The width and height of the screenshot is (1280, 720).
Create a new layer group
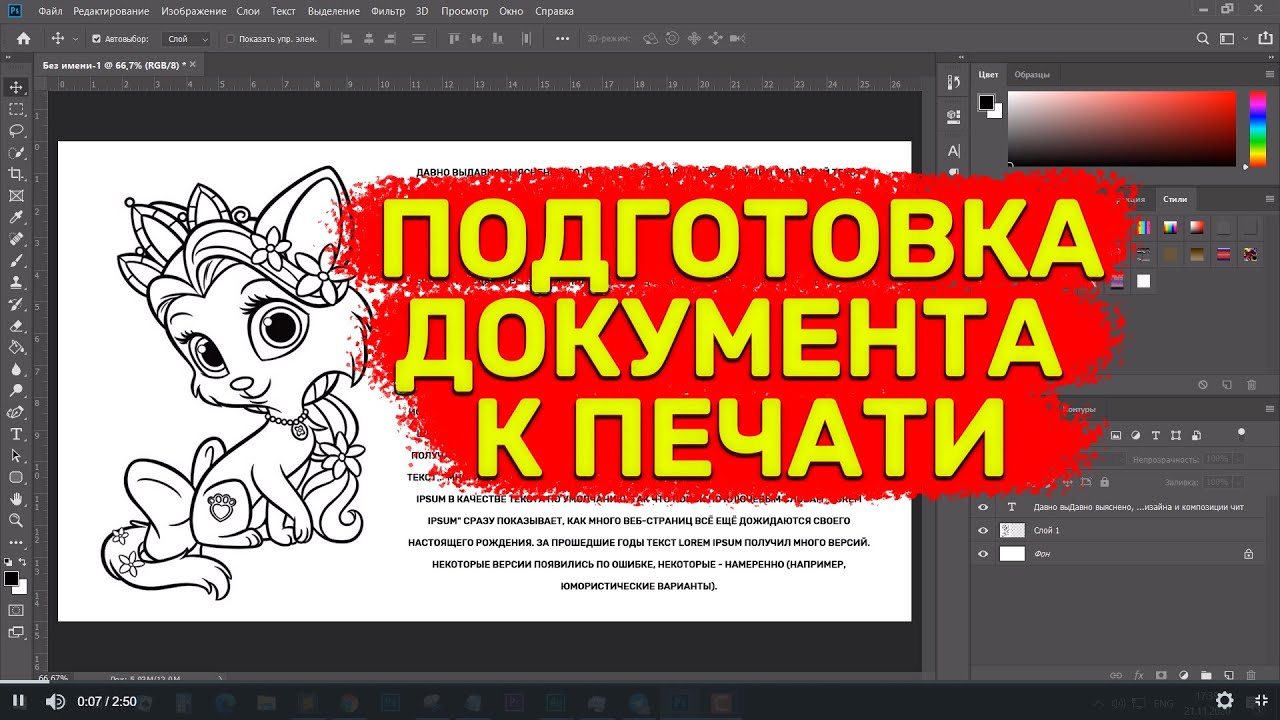click(1206, 675)
